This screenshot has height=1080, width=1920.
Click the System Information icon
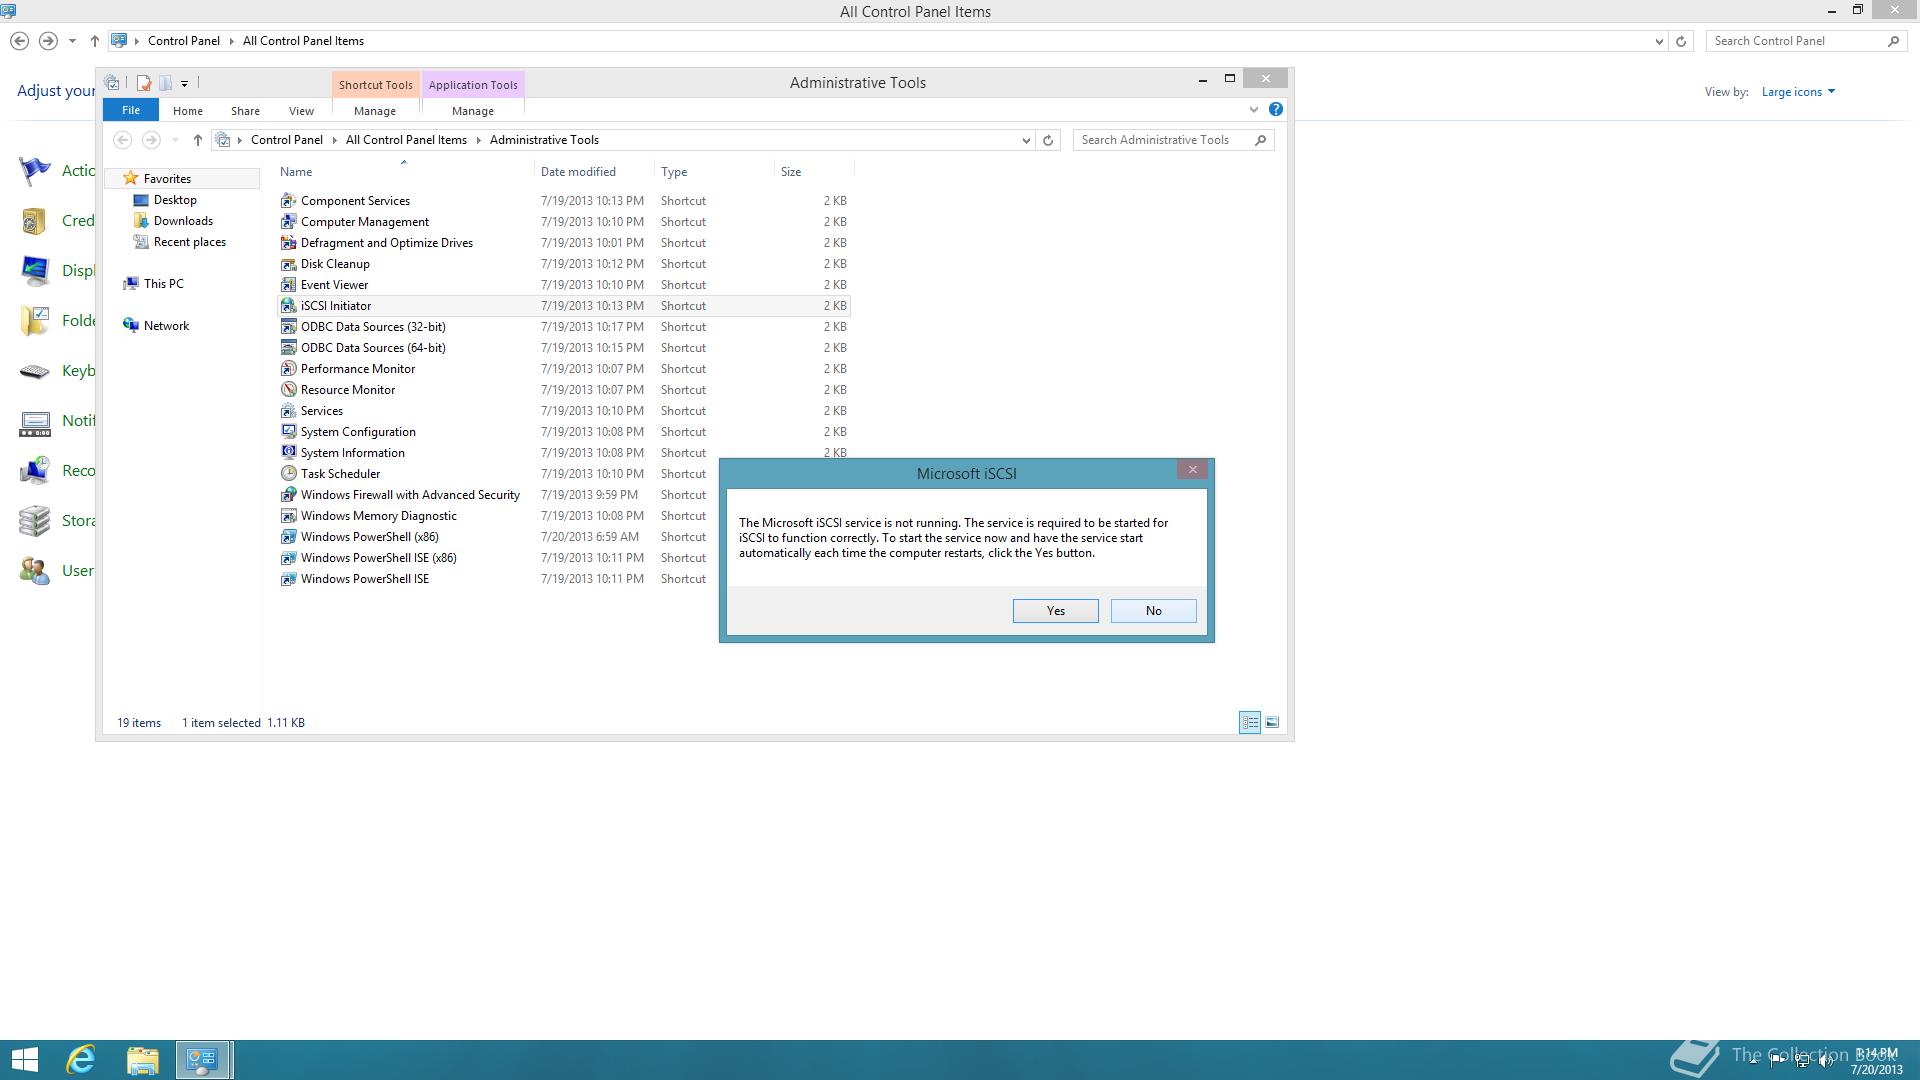288,453
